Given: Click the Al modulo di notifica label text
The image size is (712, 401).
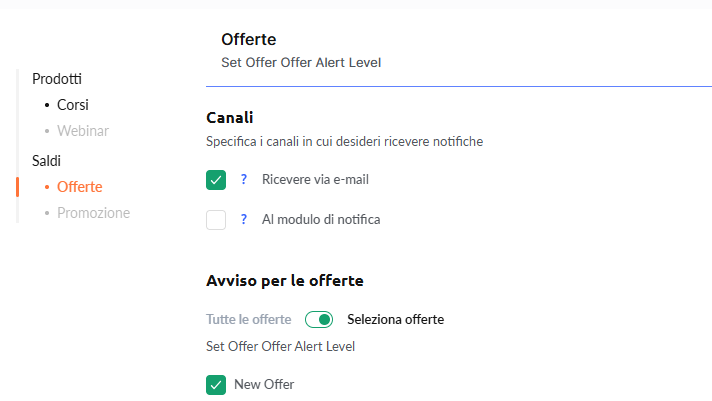Looking at the screenshot, I should [320, 220].
